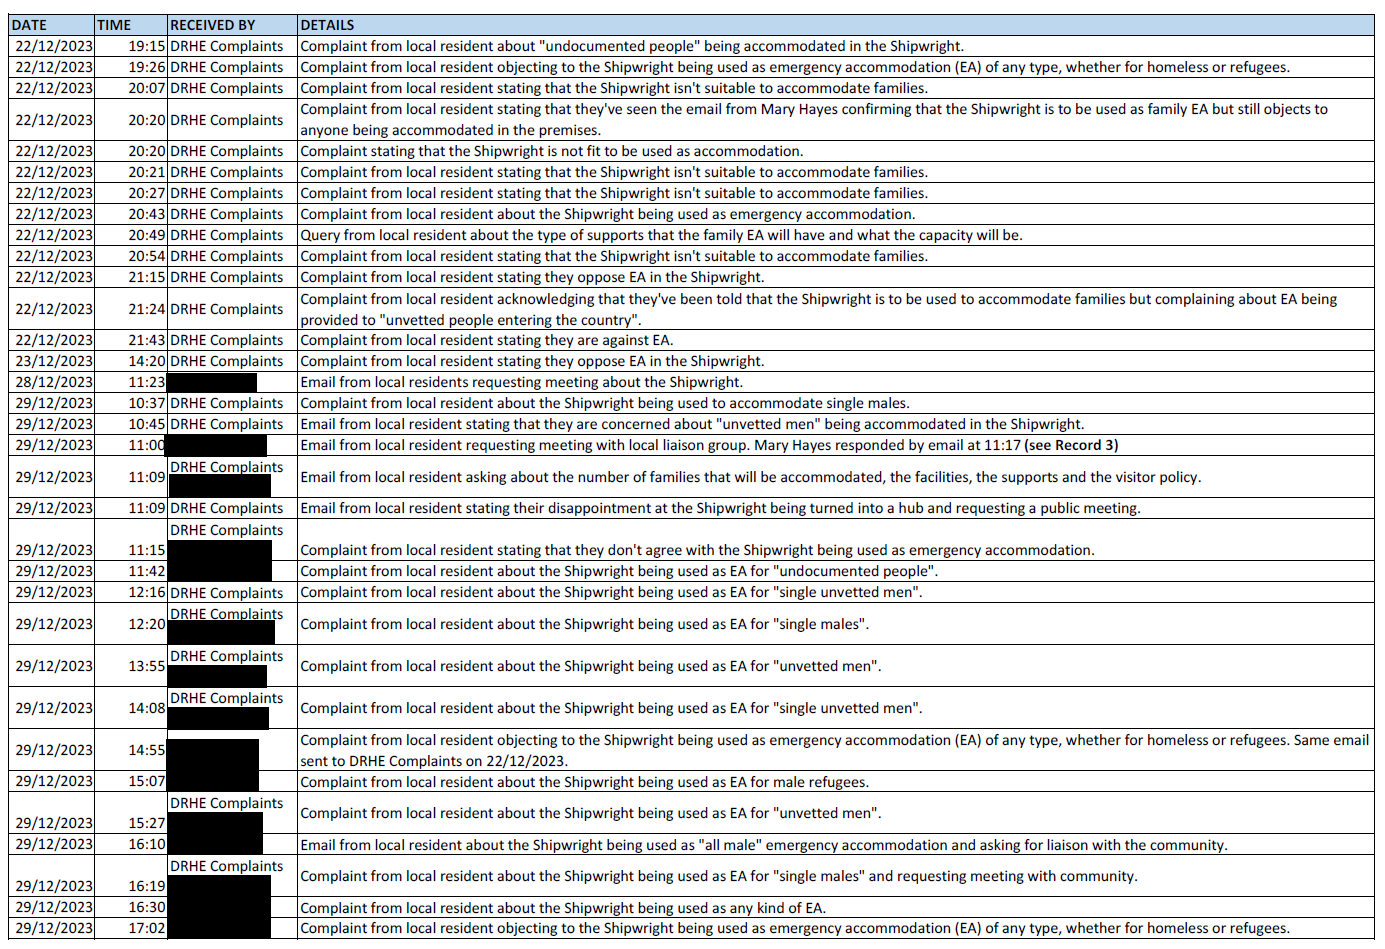Image resolution: width=1385 pixels, height=949 pixels.
Task: Select the 28/12/2023 date cell
Action: [51, 382]
